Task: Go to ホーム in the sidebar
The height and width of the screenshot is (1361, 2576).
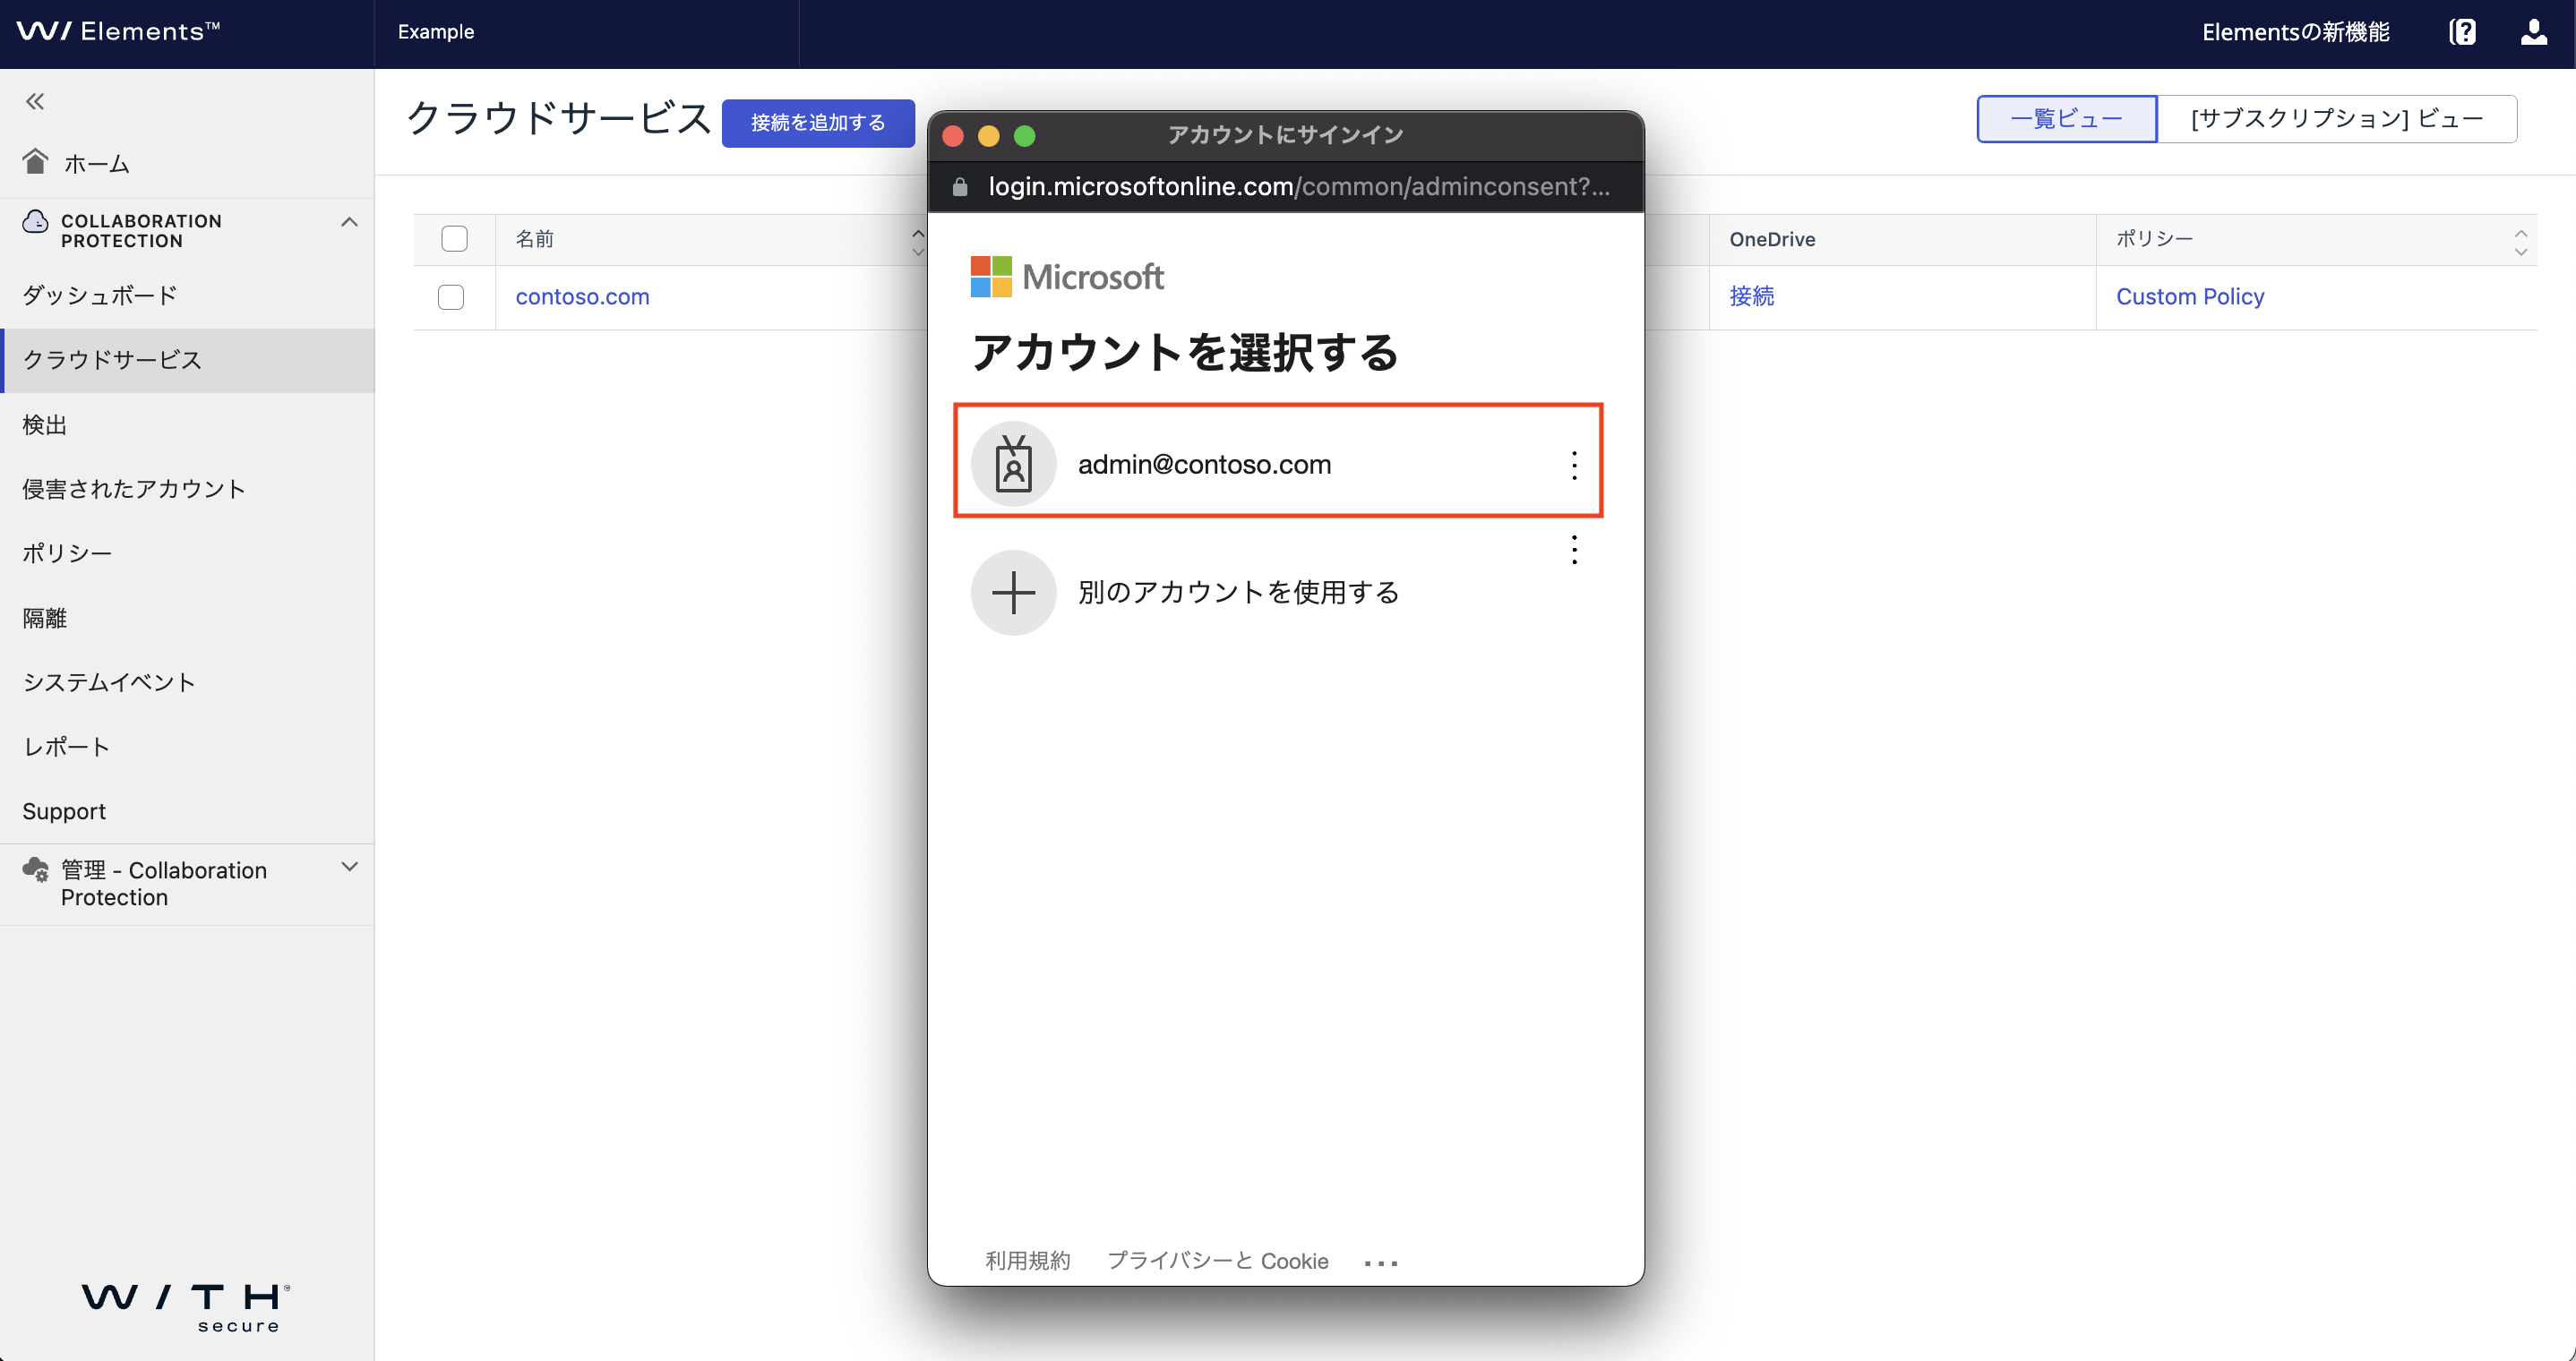Action: pyautogui.click(x=97, y=163)
